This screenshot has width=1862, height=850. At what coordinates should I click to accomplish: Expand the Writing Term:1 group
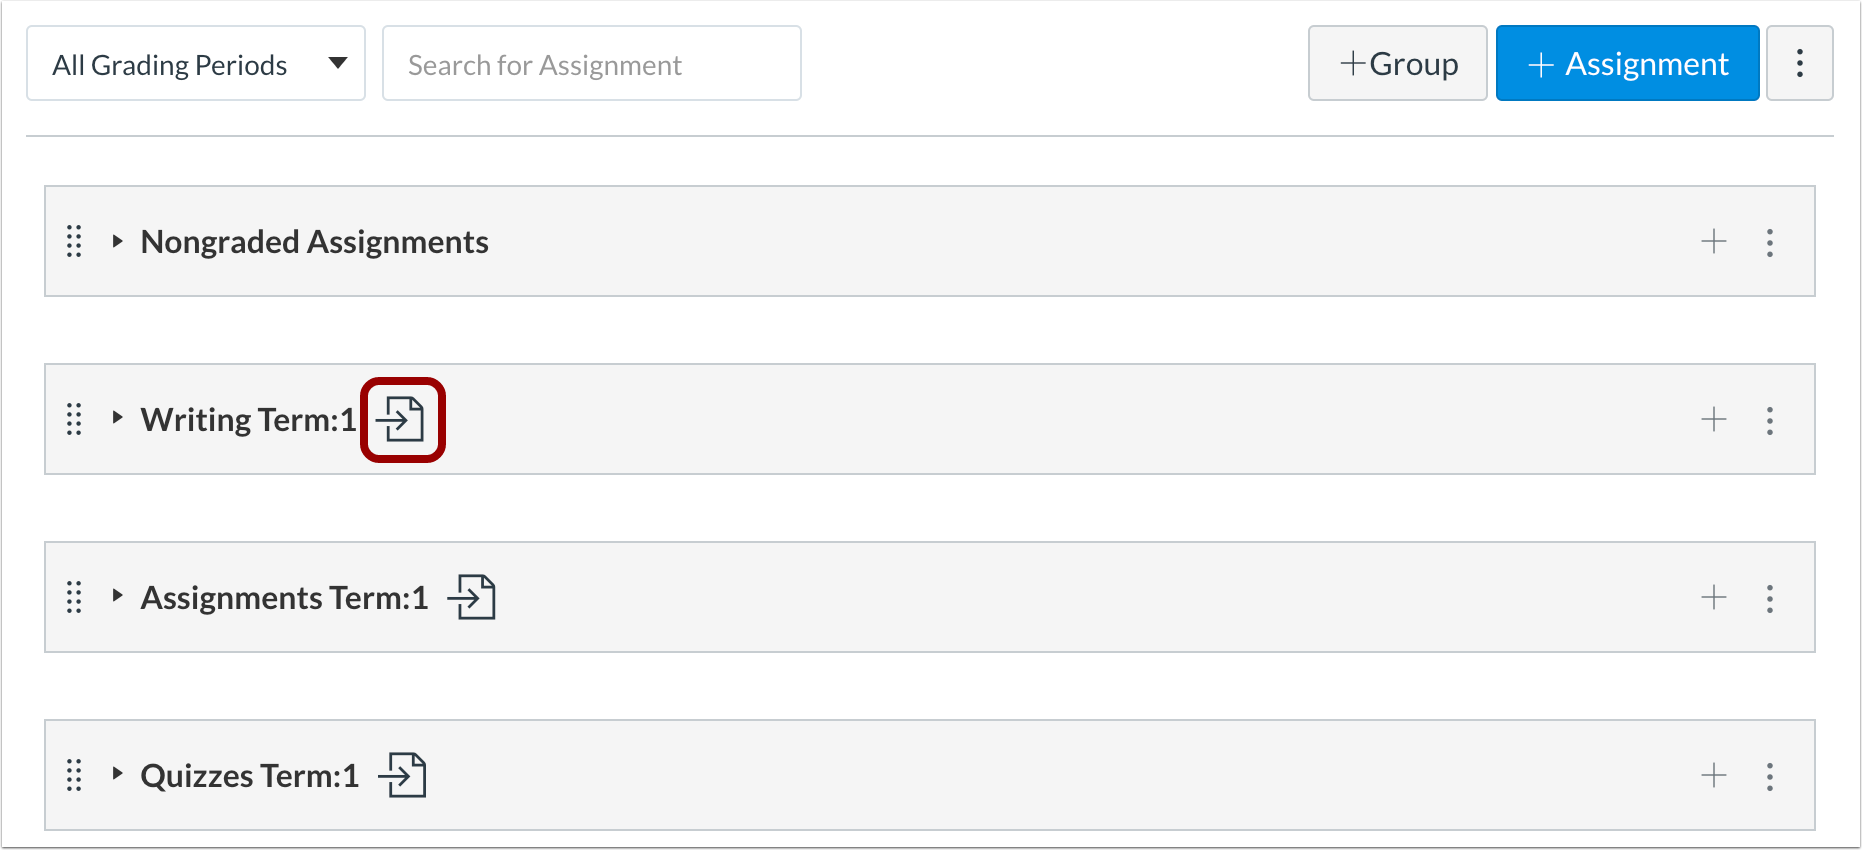click(x=116, y=419)
